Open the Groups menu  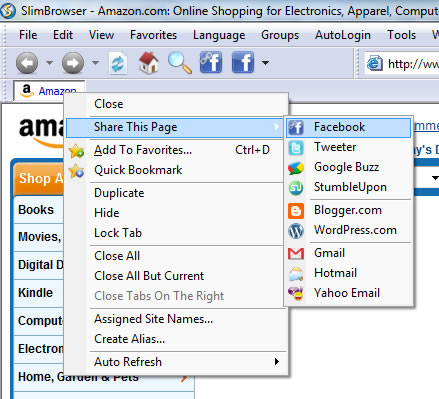[x=280, y=35]
